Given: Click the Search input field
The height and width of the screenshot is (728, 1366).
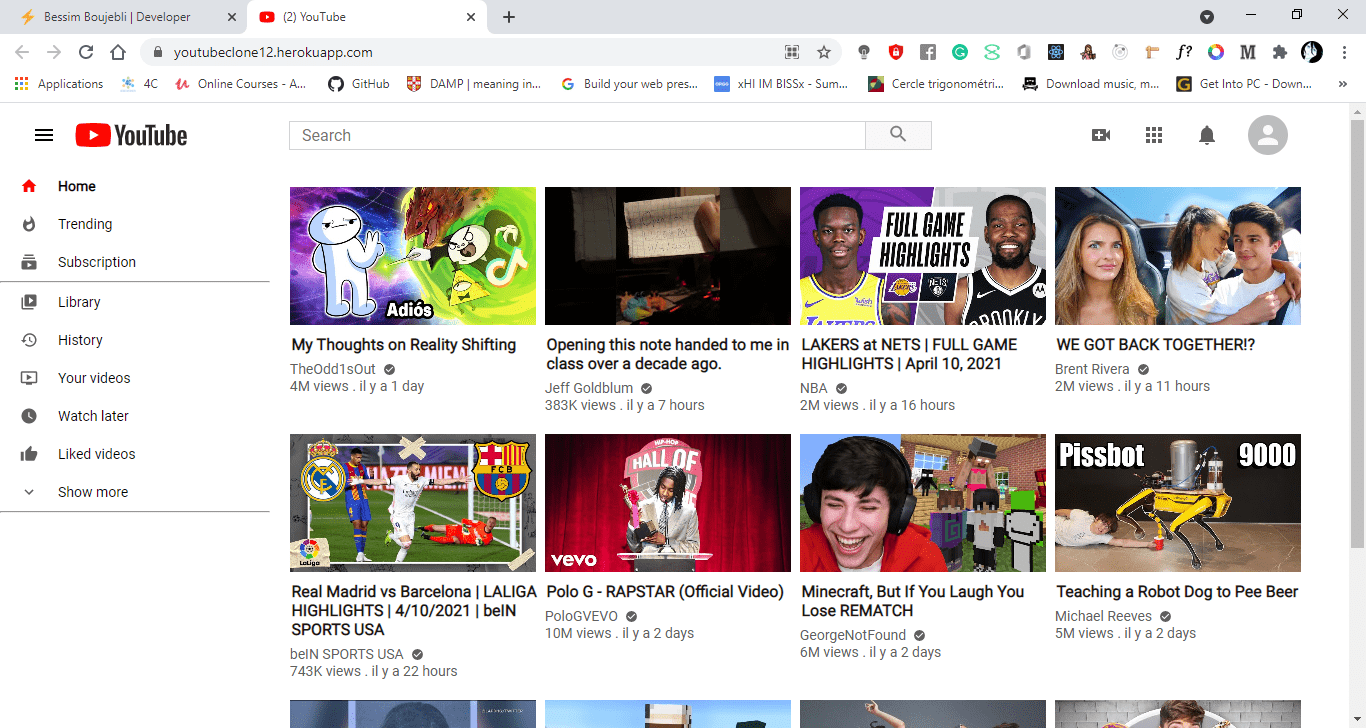Looking at the screenshot, I should click(x=577, y=135).
